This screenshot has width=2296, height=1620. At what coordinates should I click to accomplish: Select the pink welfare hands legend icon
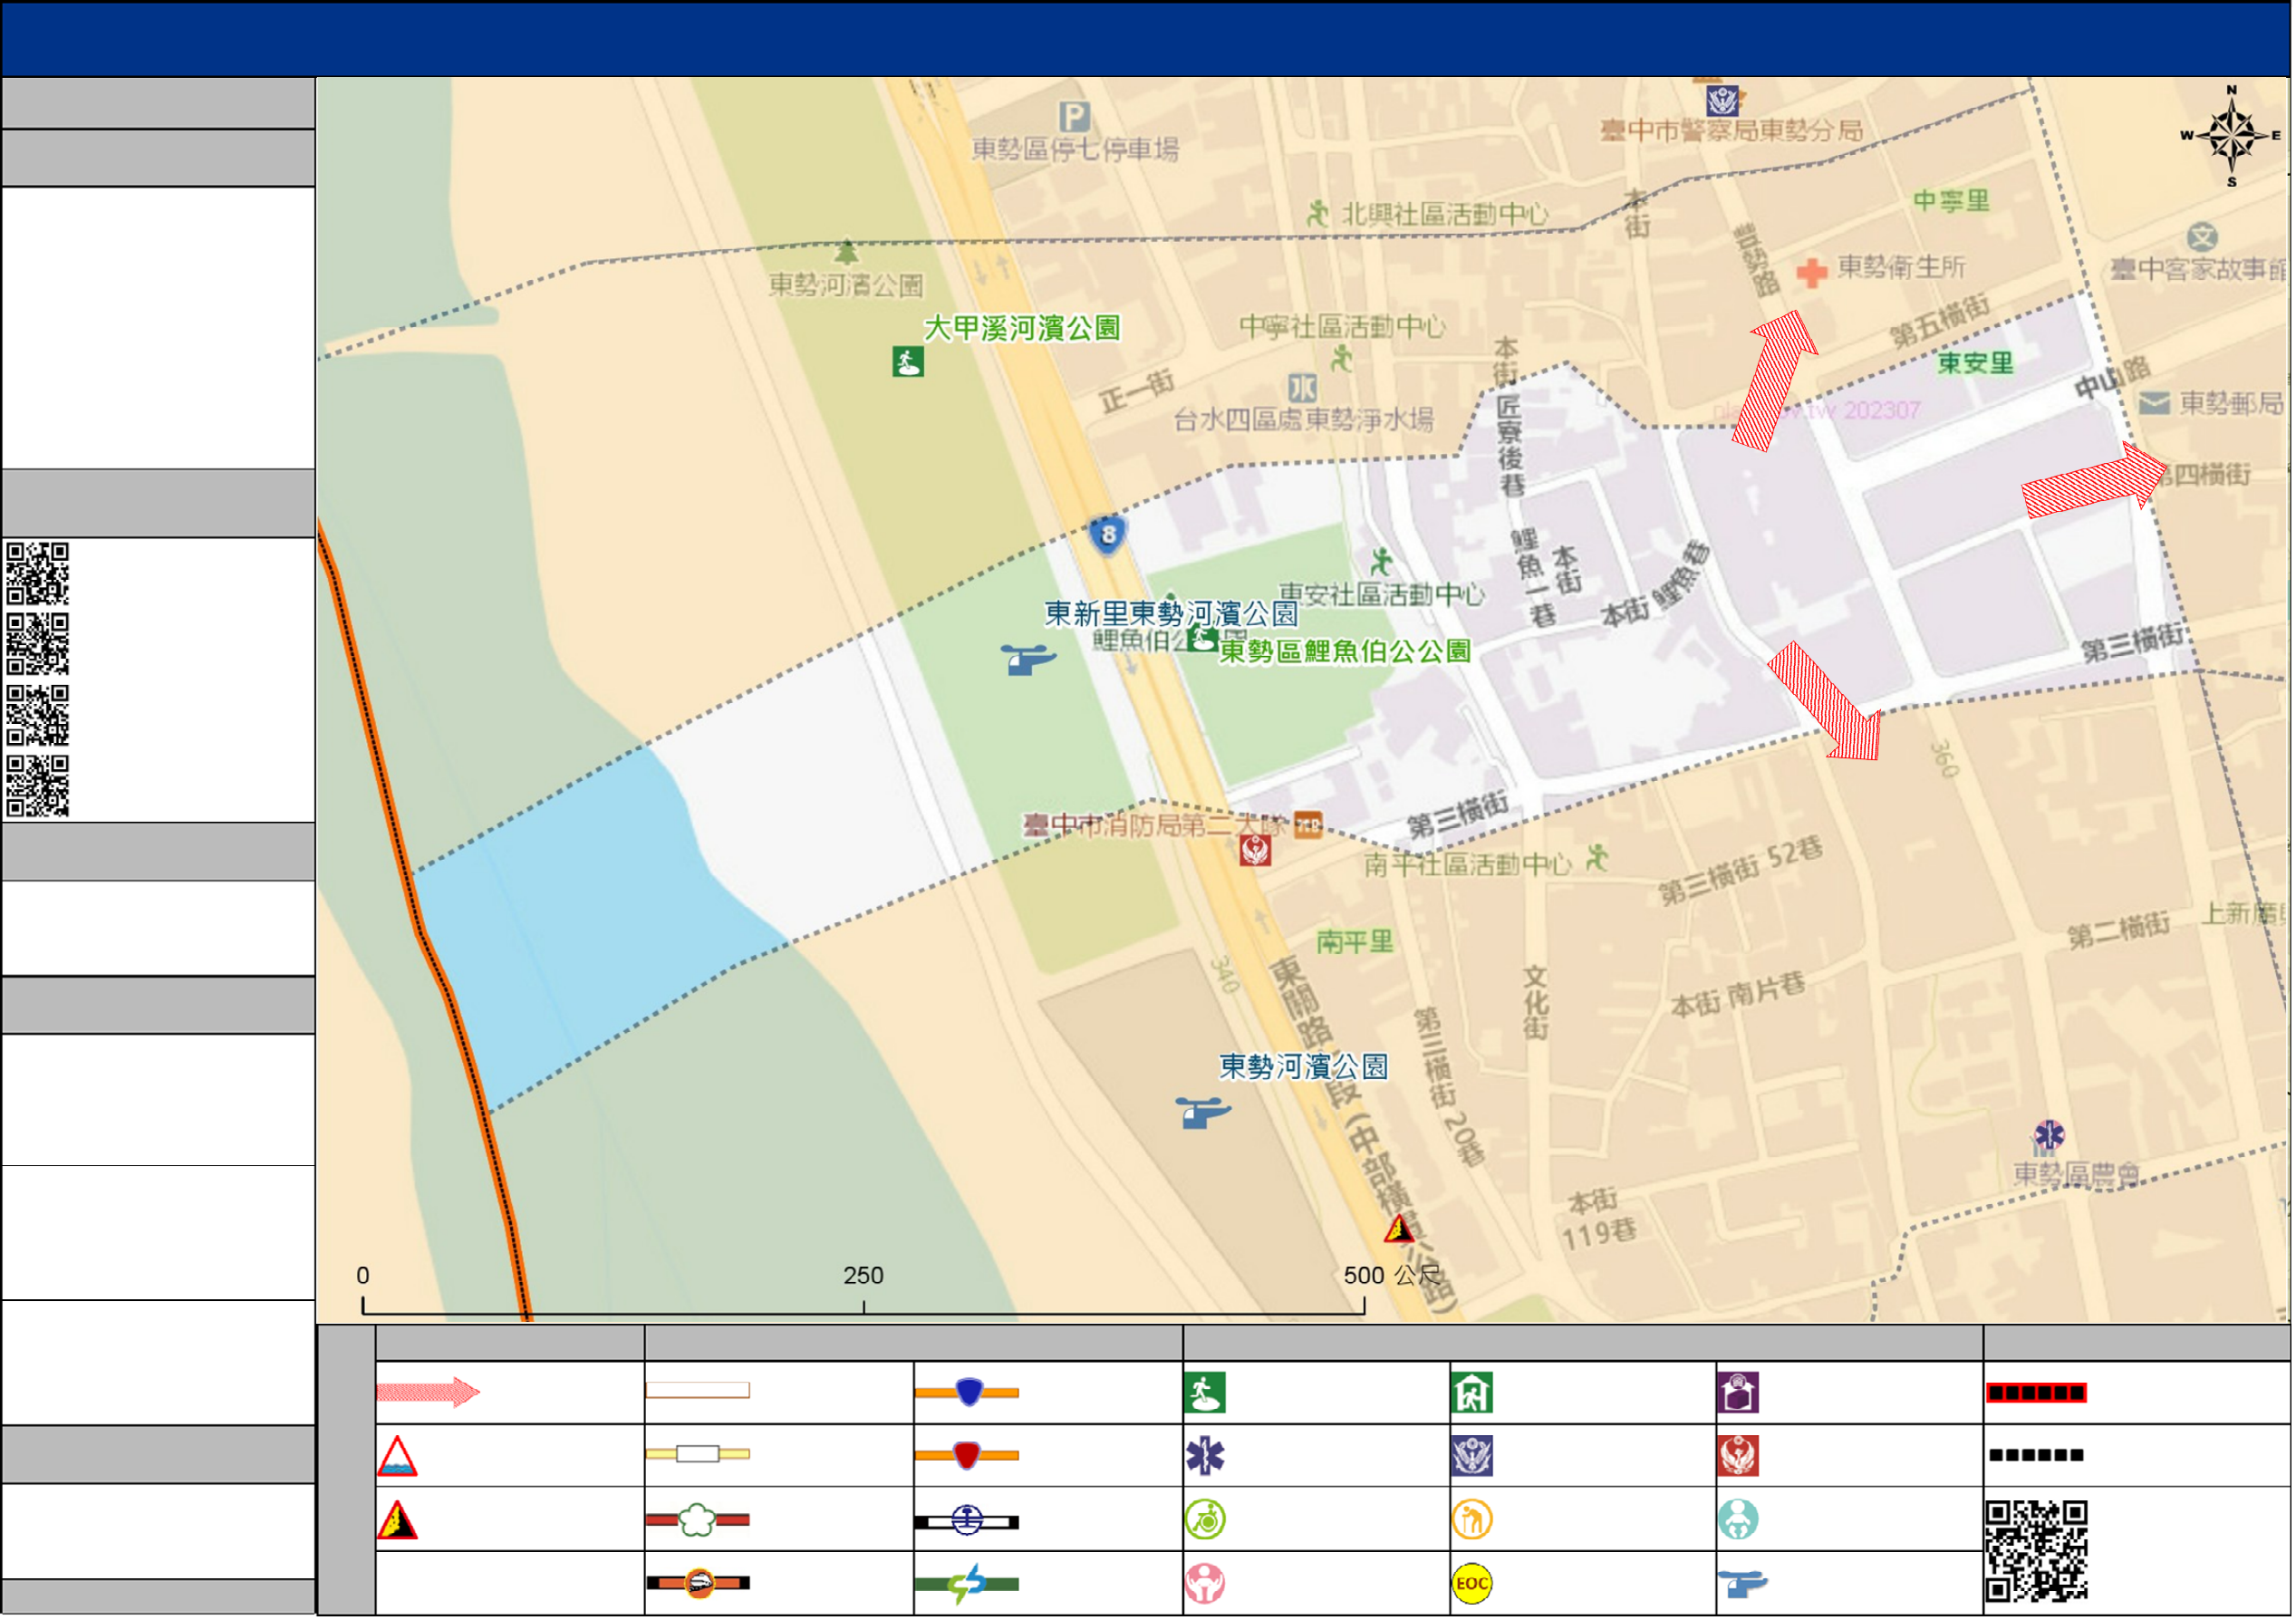(1206, 1586)
